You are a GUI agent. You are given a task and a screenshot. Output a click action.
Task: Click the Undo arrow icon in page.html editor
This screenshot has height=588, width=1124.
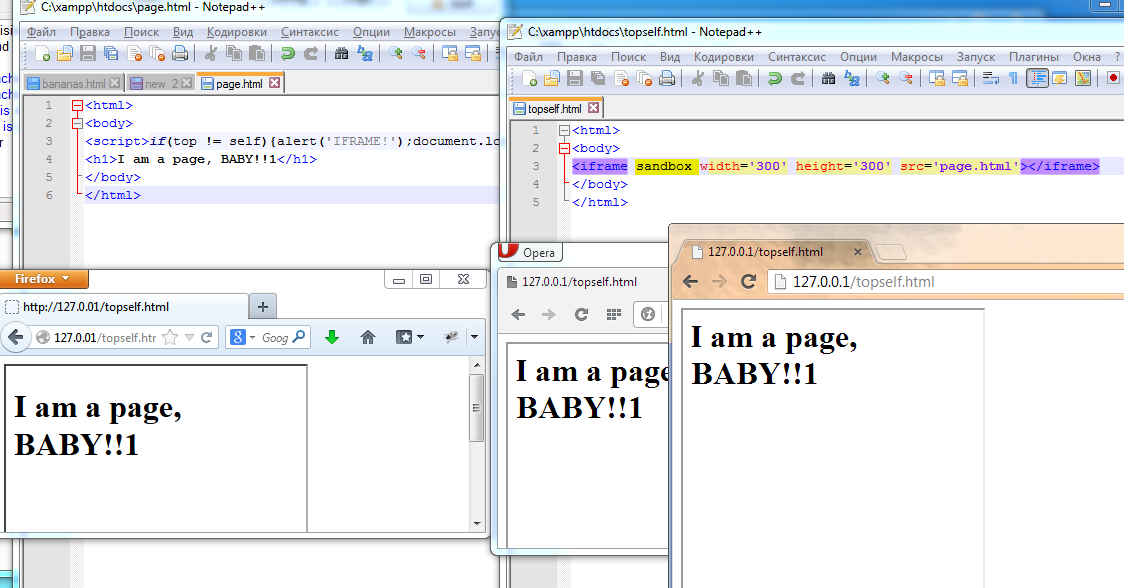287,55
